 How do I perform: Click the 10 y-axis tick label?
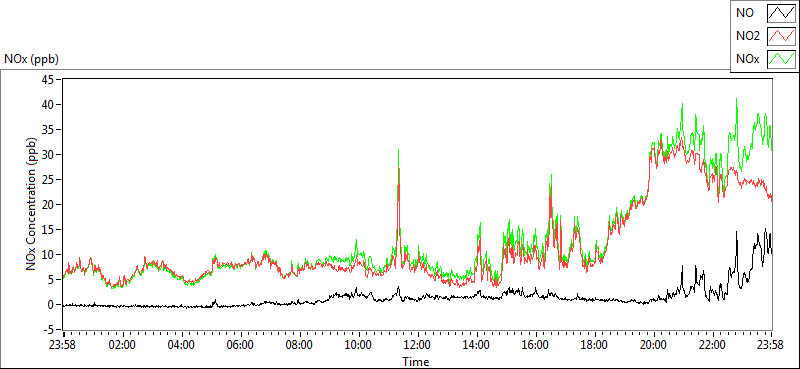point(49,255)
